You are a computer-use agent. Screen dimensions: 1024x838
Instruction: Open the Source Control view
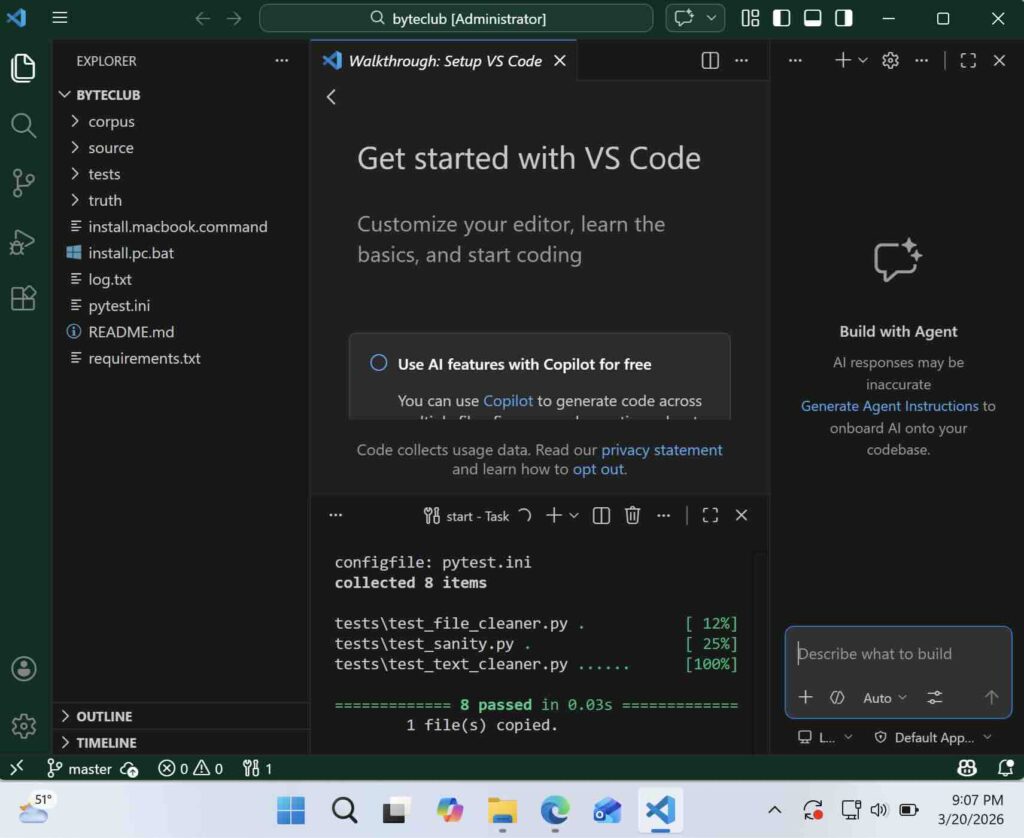coord(23,183)
